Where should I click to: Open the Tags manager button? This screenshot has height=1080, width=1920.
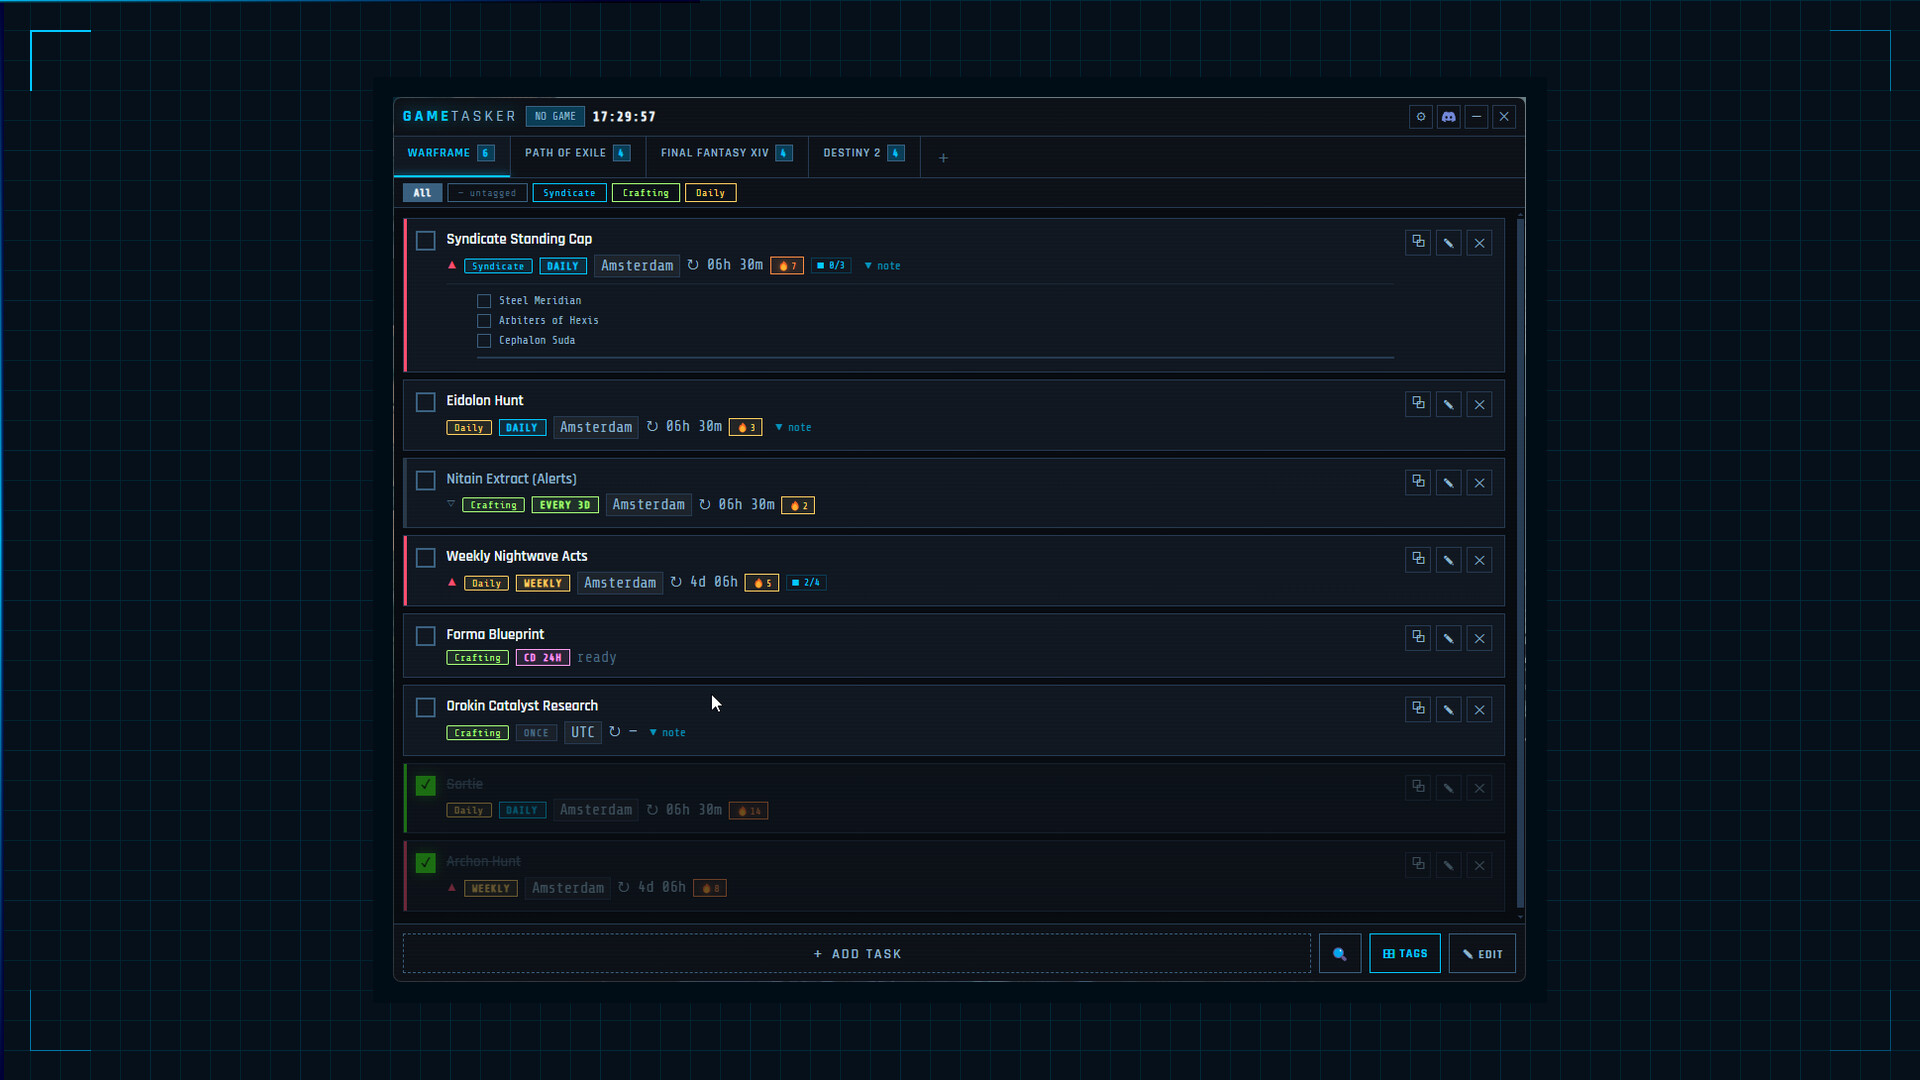click(1404, 954)
